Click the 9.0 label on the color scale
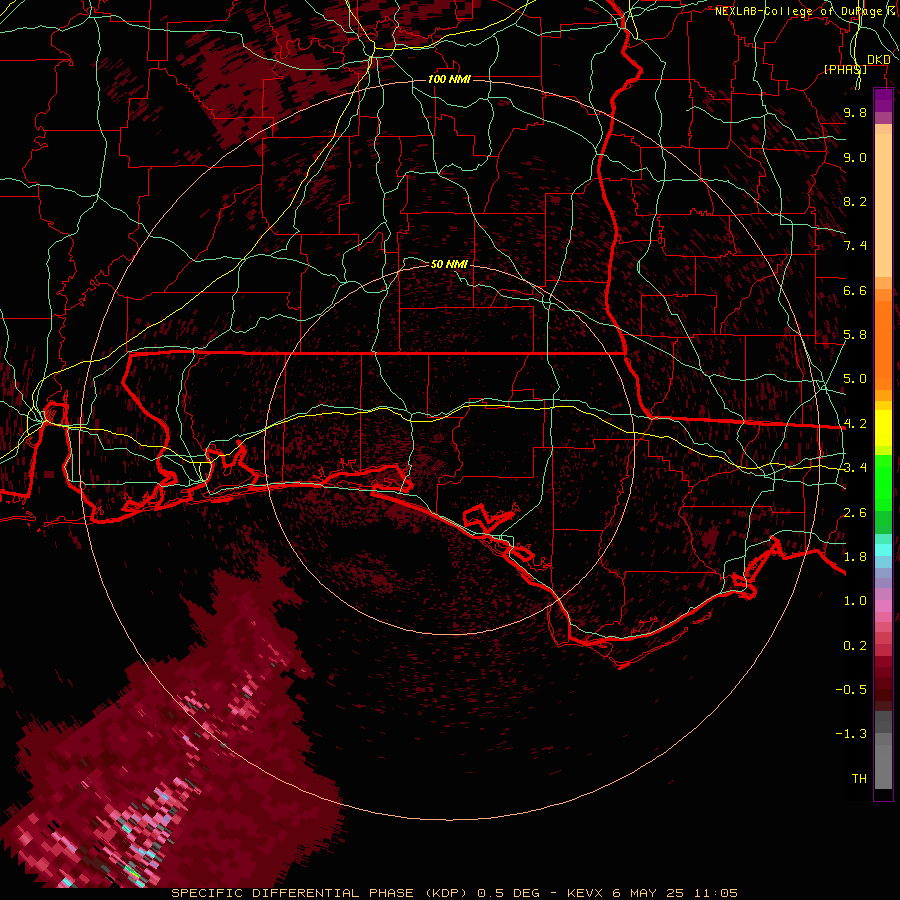The image size is (900, 900). coord(855,157)
